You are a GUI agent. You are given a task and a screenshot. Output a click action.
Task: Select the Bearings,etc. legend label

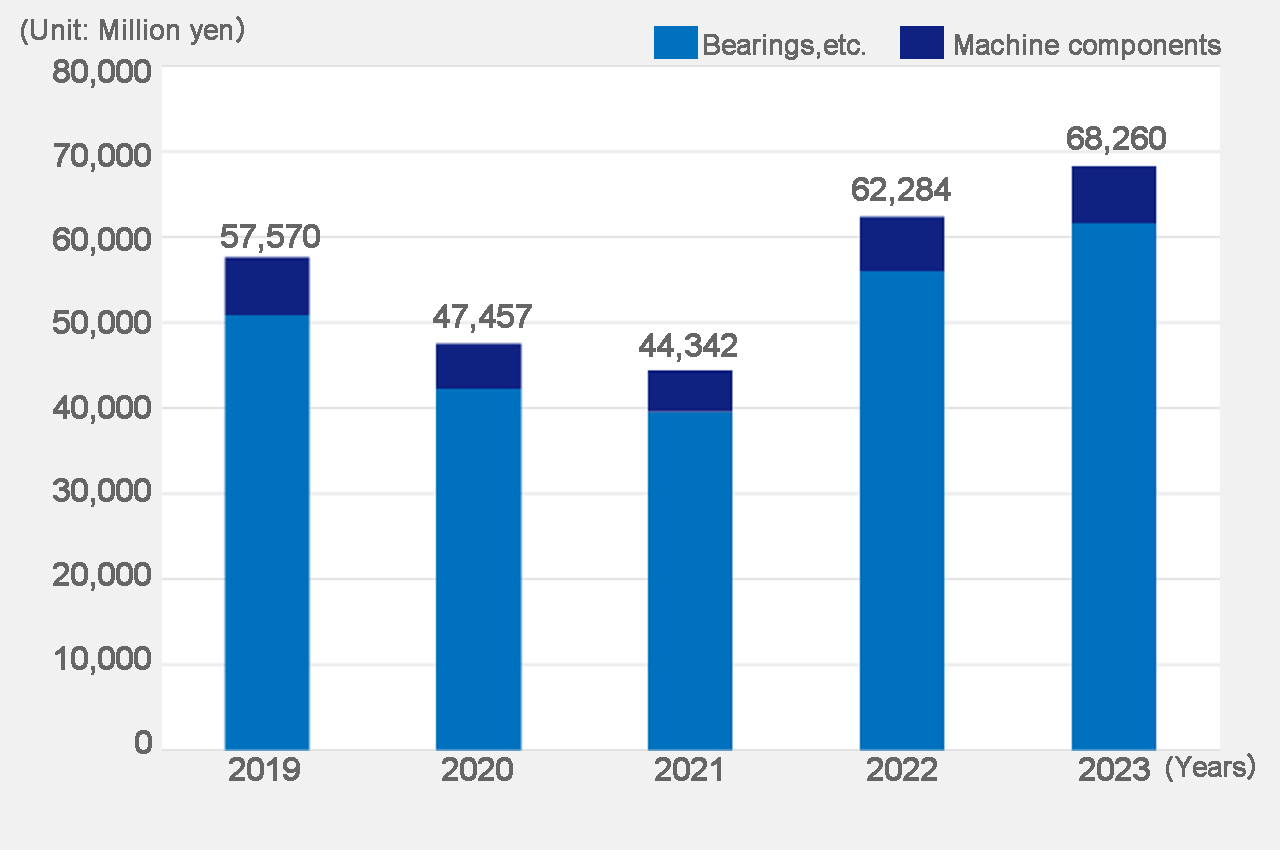tap(784, 45)
